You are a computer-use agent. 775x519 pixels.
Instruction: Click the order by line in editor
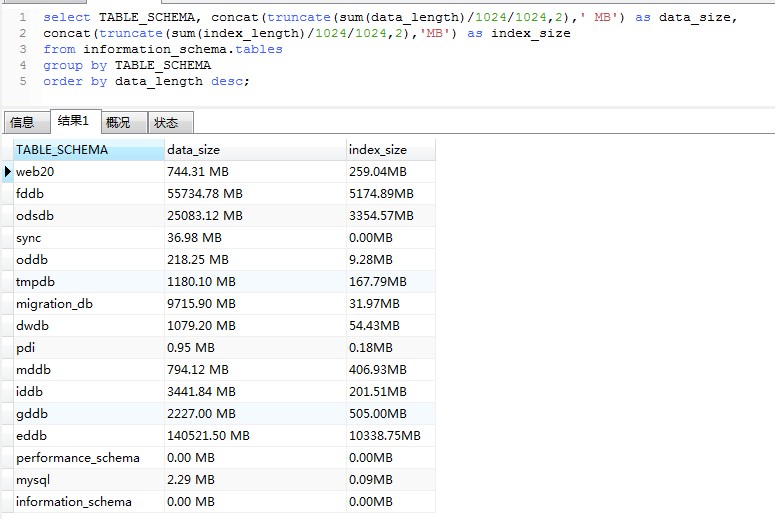146,81
